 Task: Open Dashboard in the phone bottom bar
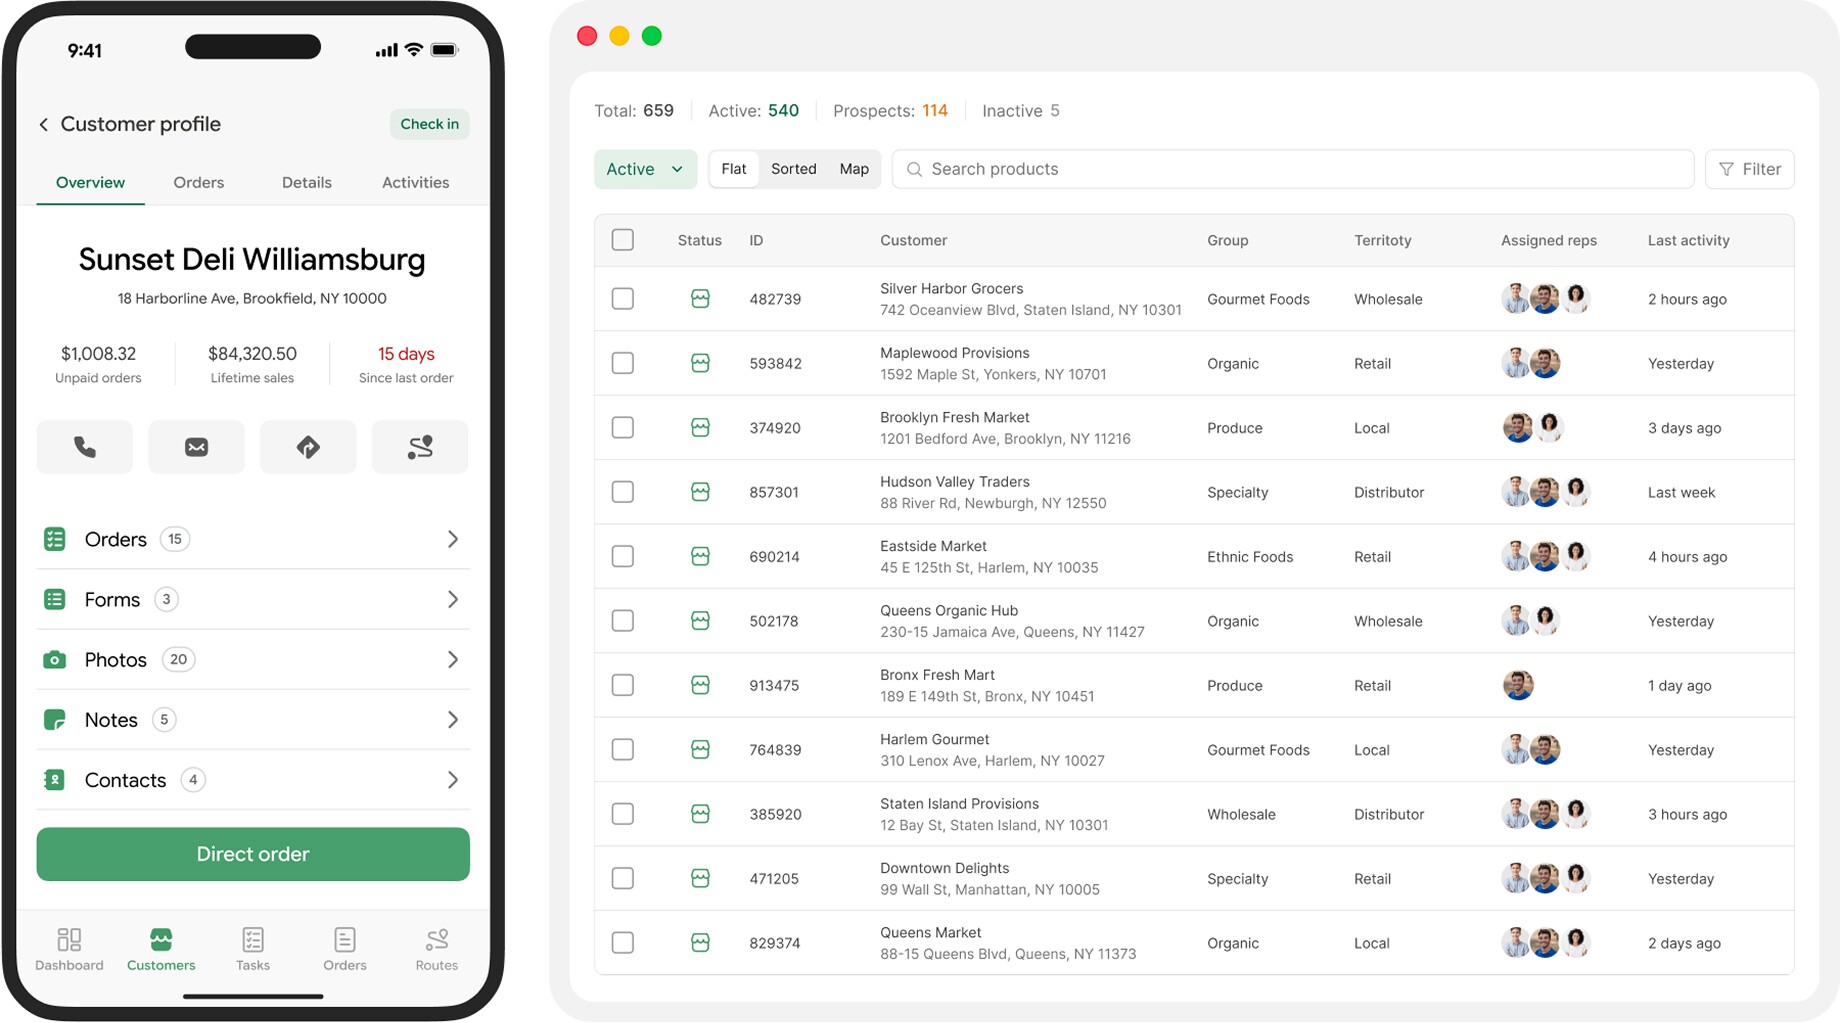69,949
